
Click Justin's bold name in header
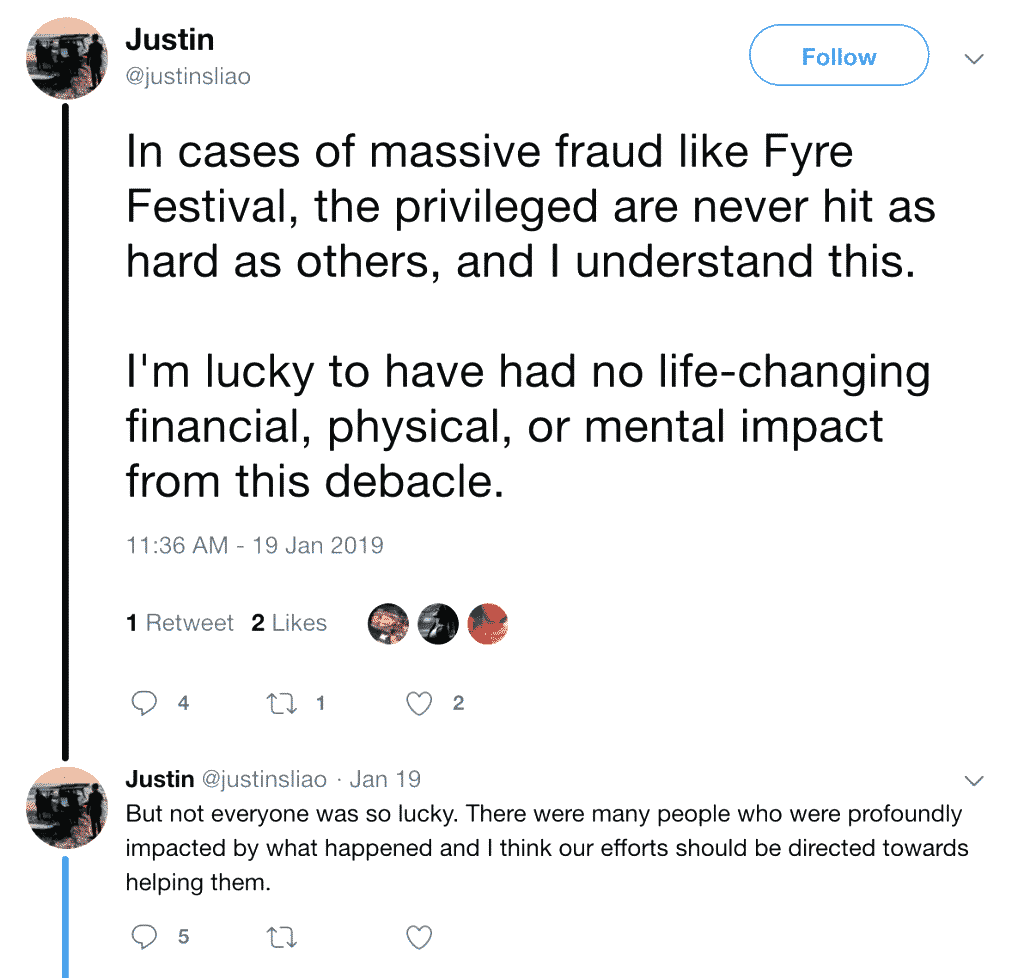[x=170, y=41]
